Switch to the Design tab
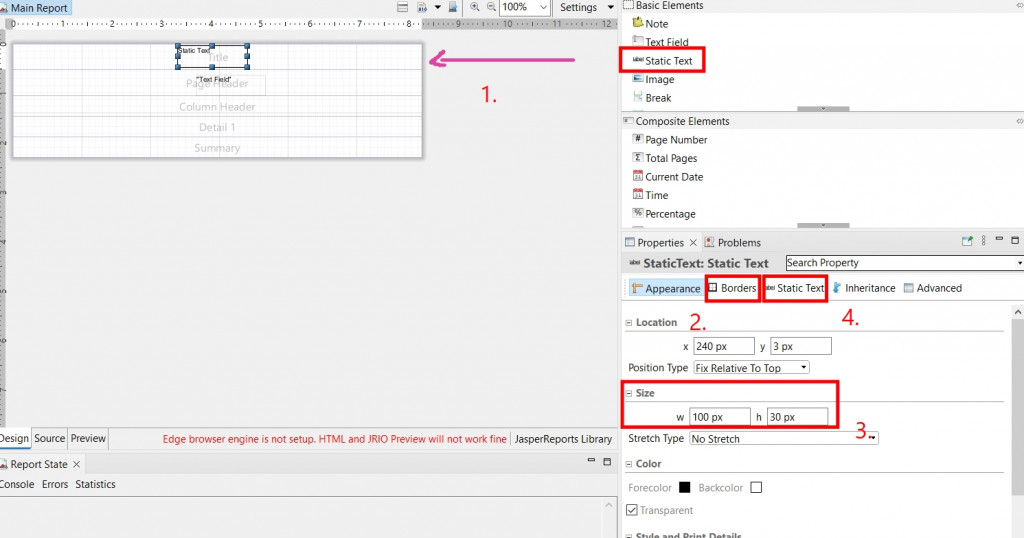The height and width of the screenshot is (538, 1024). [14, 438]
